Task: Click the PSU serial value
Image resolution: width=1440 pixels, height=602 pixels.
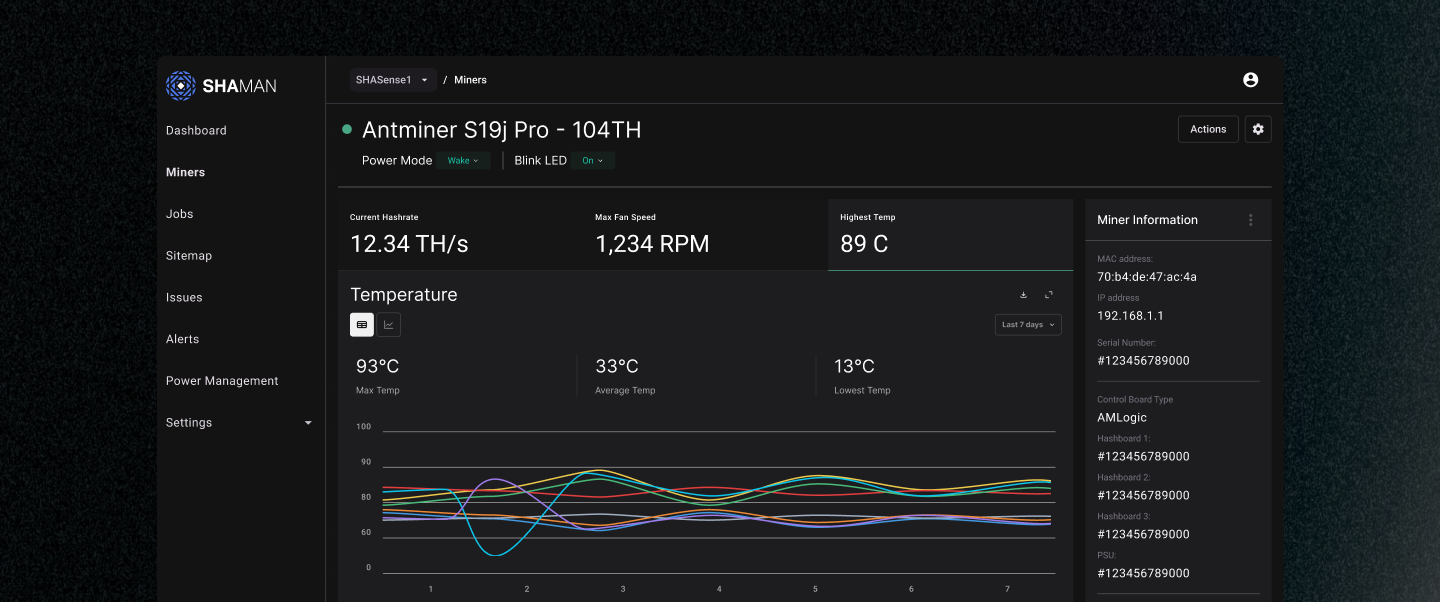Action: 1143,574
